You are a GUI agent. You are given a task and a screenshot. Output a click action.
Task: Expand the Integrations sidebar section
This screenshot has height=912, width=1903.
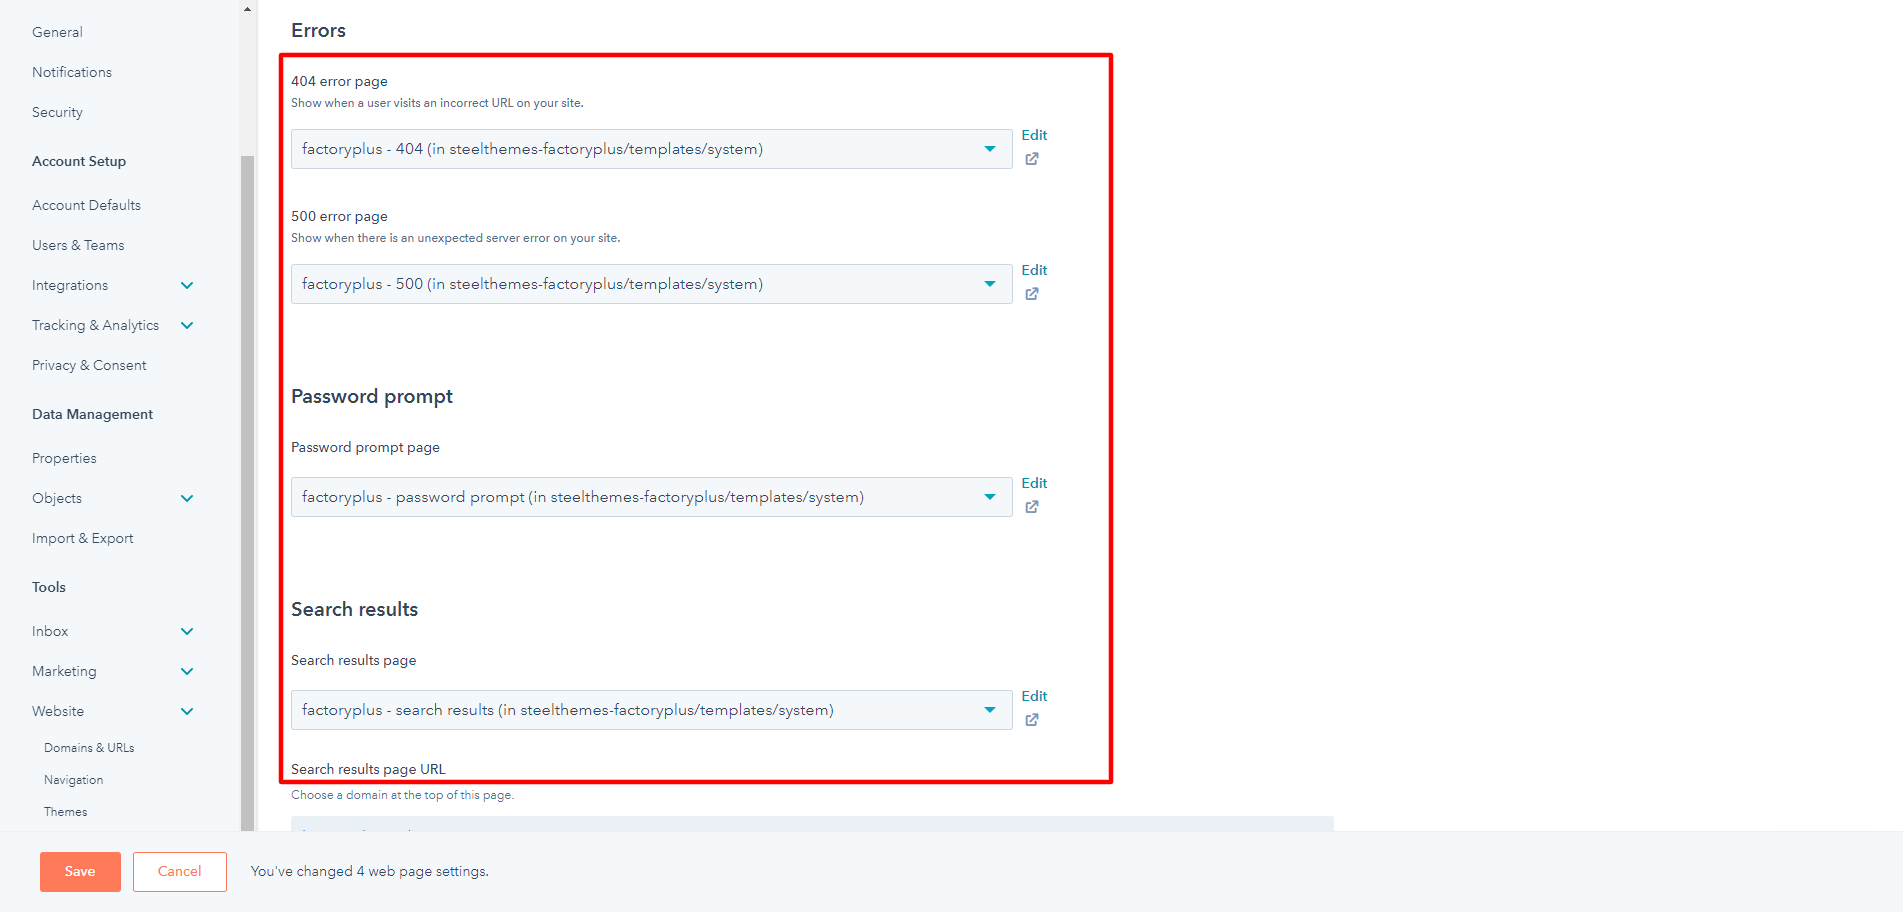[x=187, y=286]
